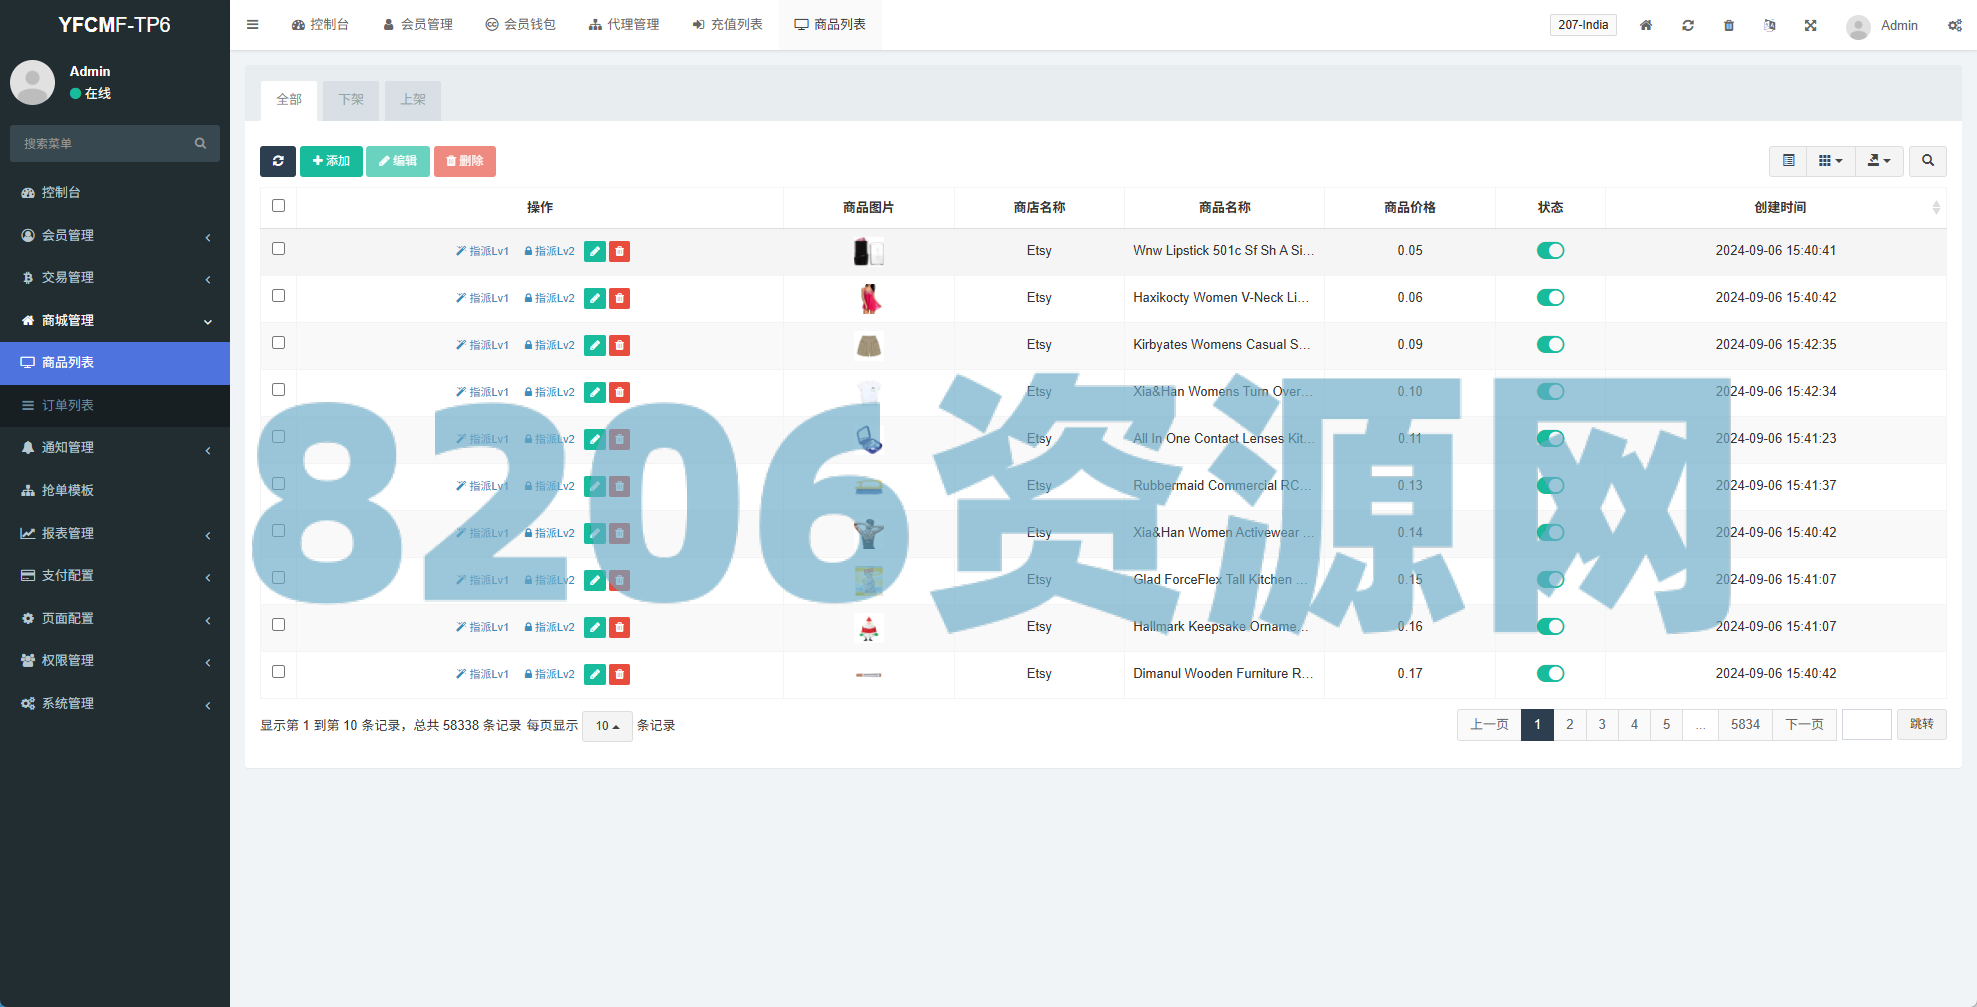Enter fullscreen with the expand icon

coord(1810,25)
